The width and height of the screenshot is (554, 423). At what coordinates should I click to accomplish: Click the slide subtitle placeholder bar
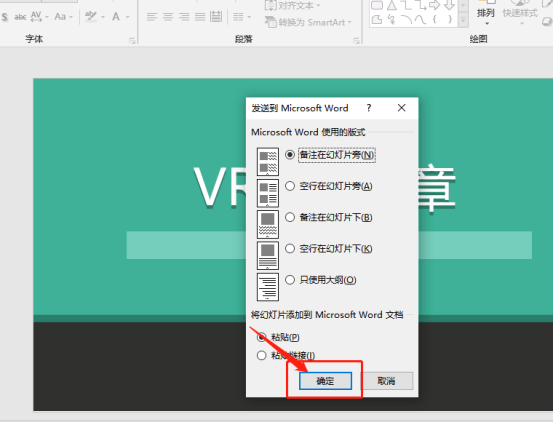click(x=329, y=245)
